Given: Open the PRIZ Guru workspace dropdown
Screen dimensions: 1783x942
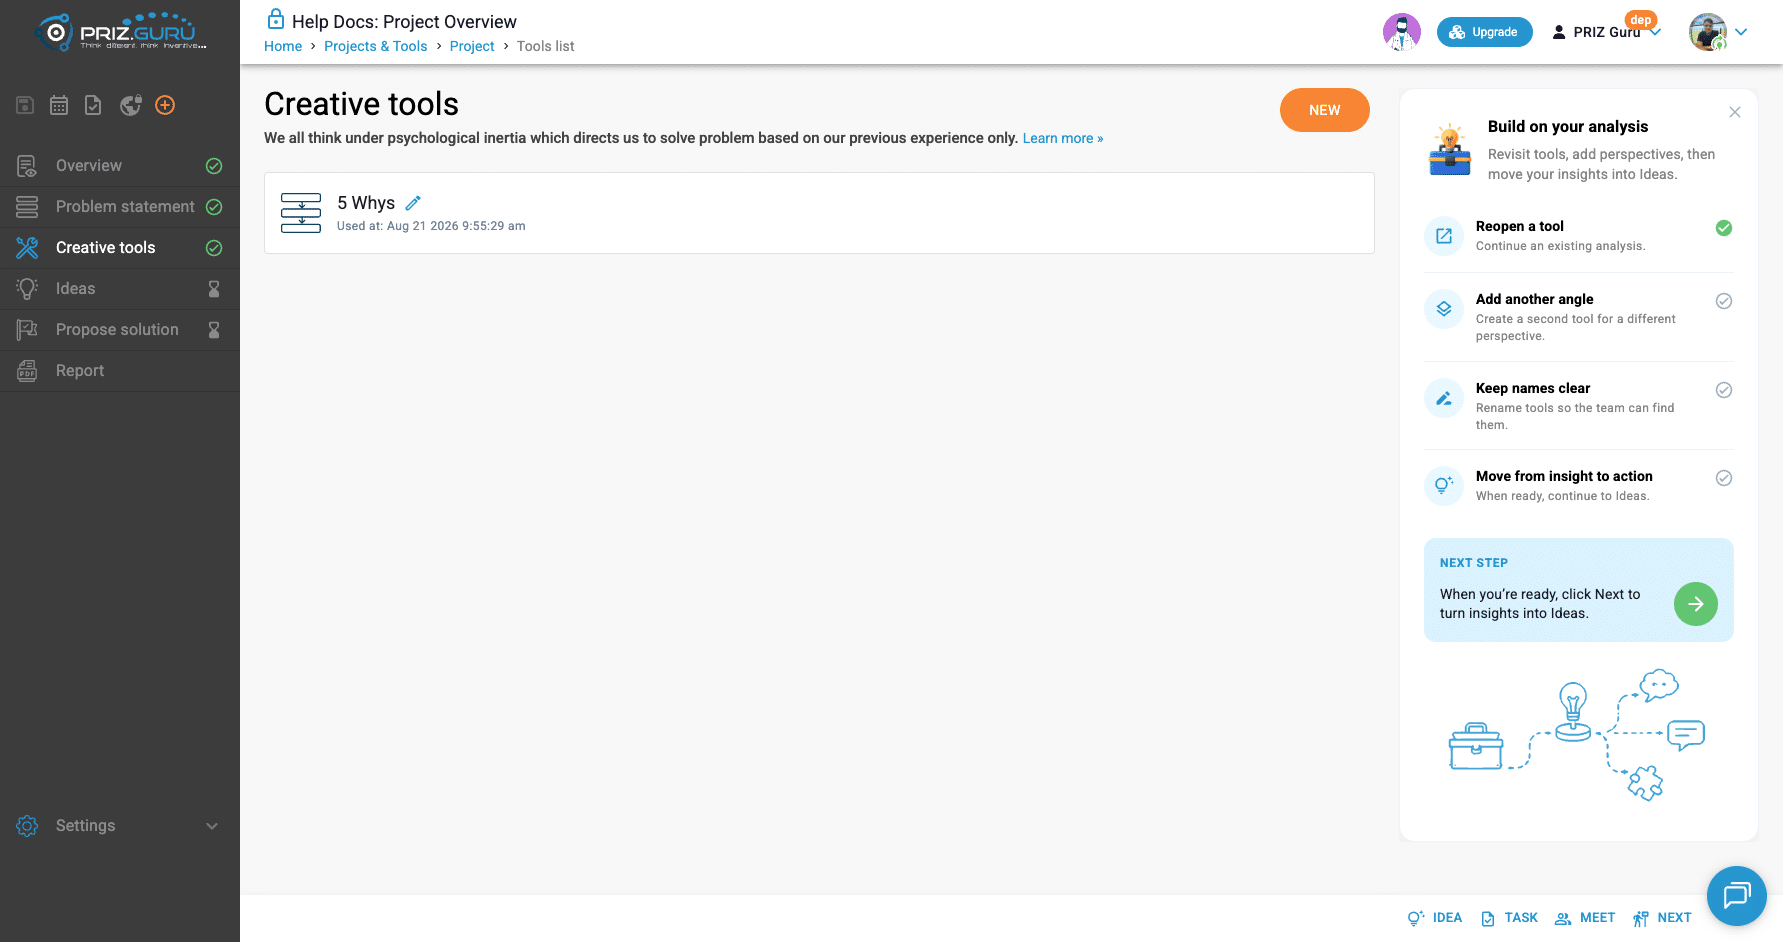Looking at the screenshot, I should pyautogui.click(x=1607, y=32).
